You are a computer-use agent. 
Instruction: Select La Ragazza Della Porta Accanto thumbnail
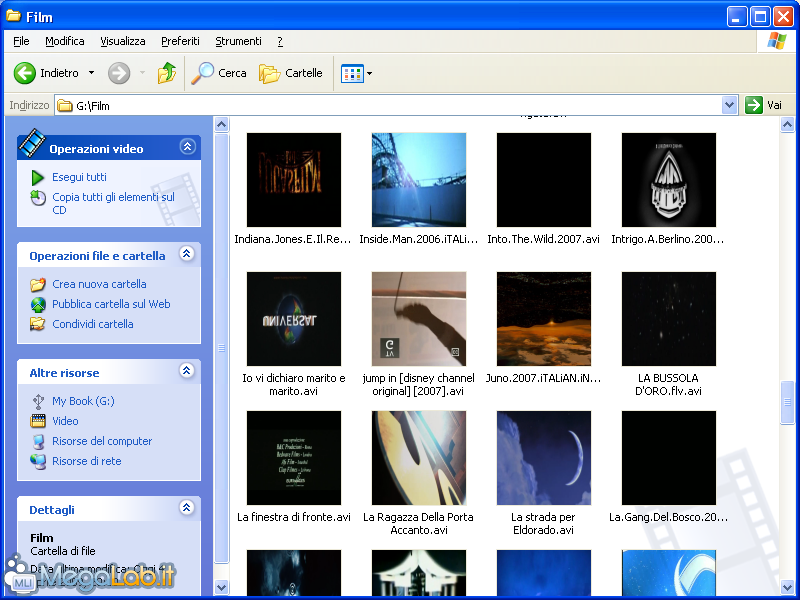coord(419,458)
